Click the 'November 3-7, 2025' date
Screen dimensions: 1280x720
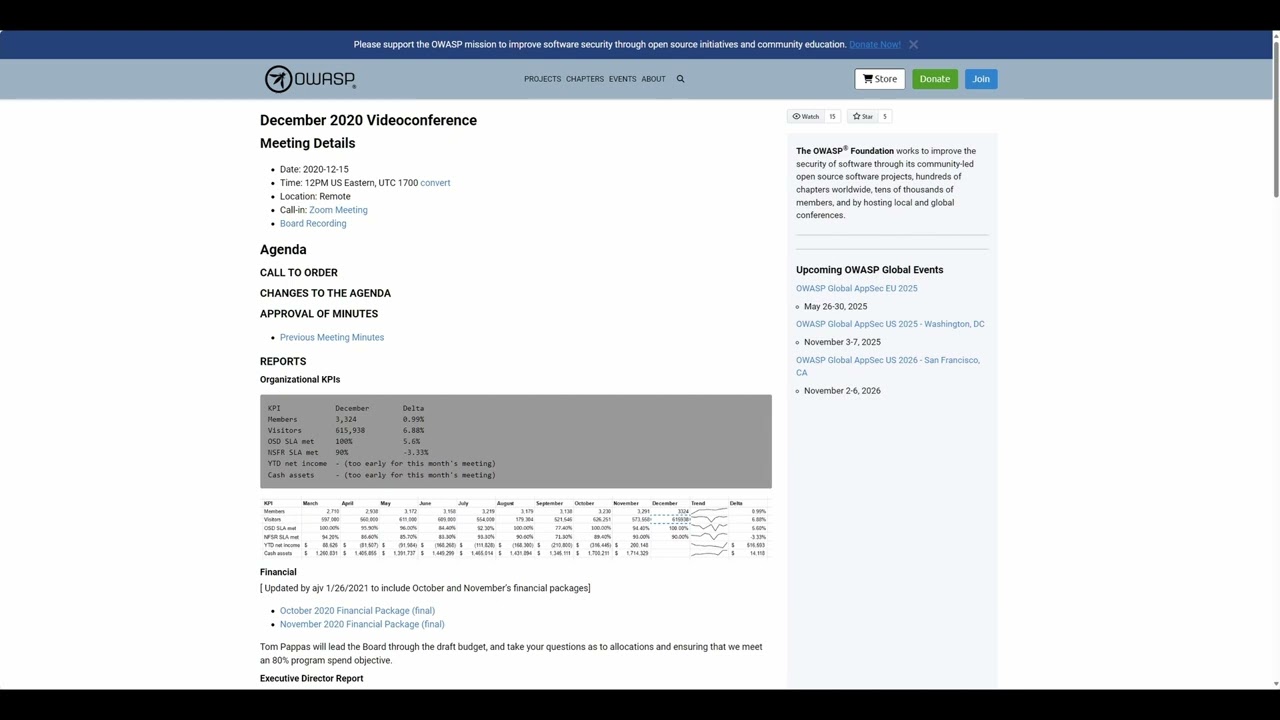[x=842, y=342]
